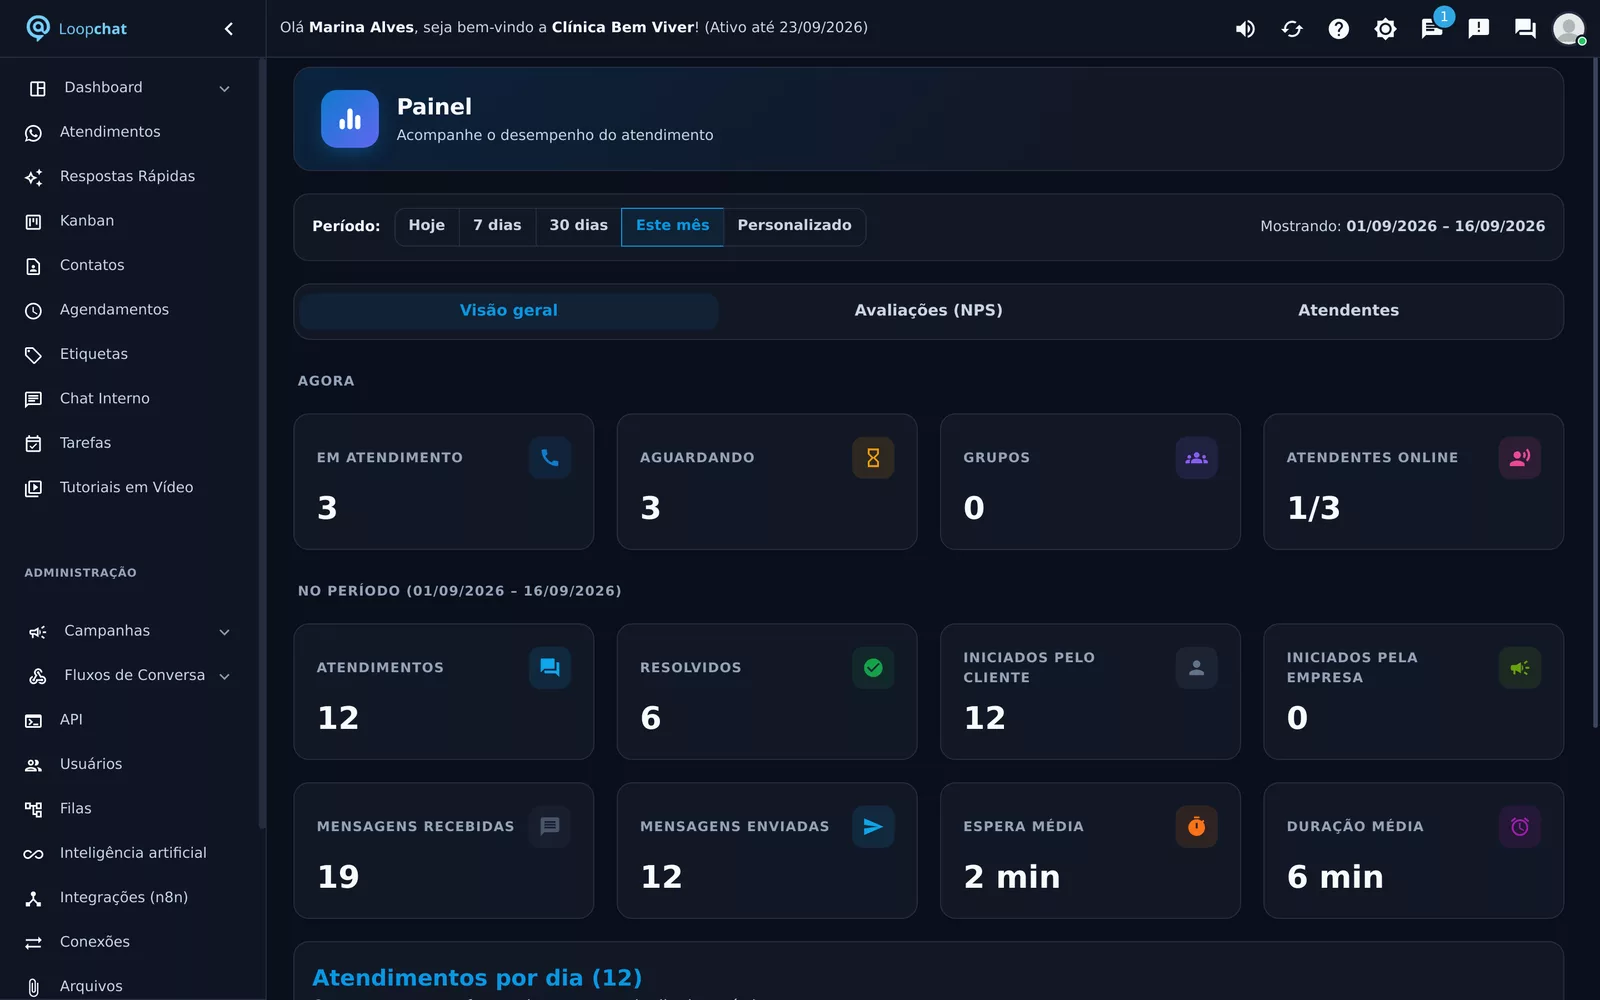This screenshot has height=1000, width=1600.
Task: Open Agendamentos in the sidebar
Action: point(130,310)
